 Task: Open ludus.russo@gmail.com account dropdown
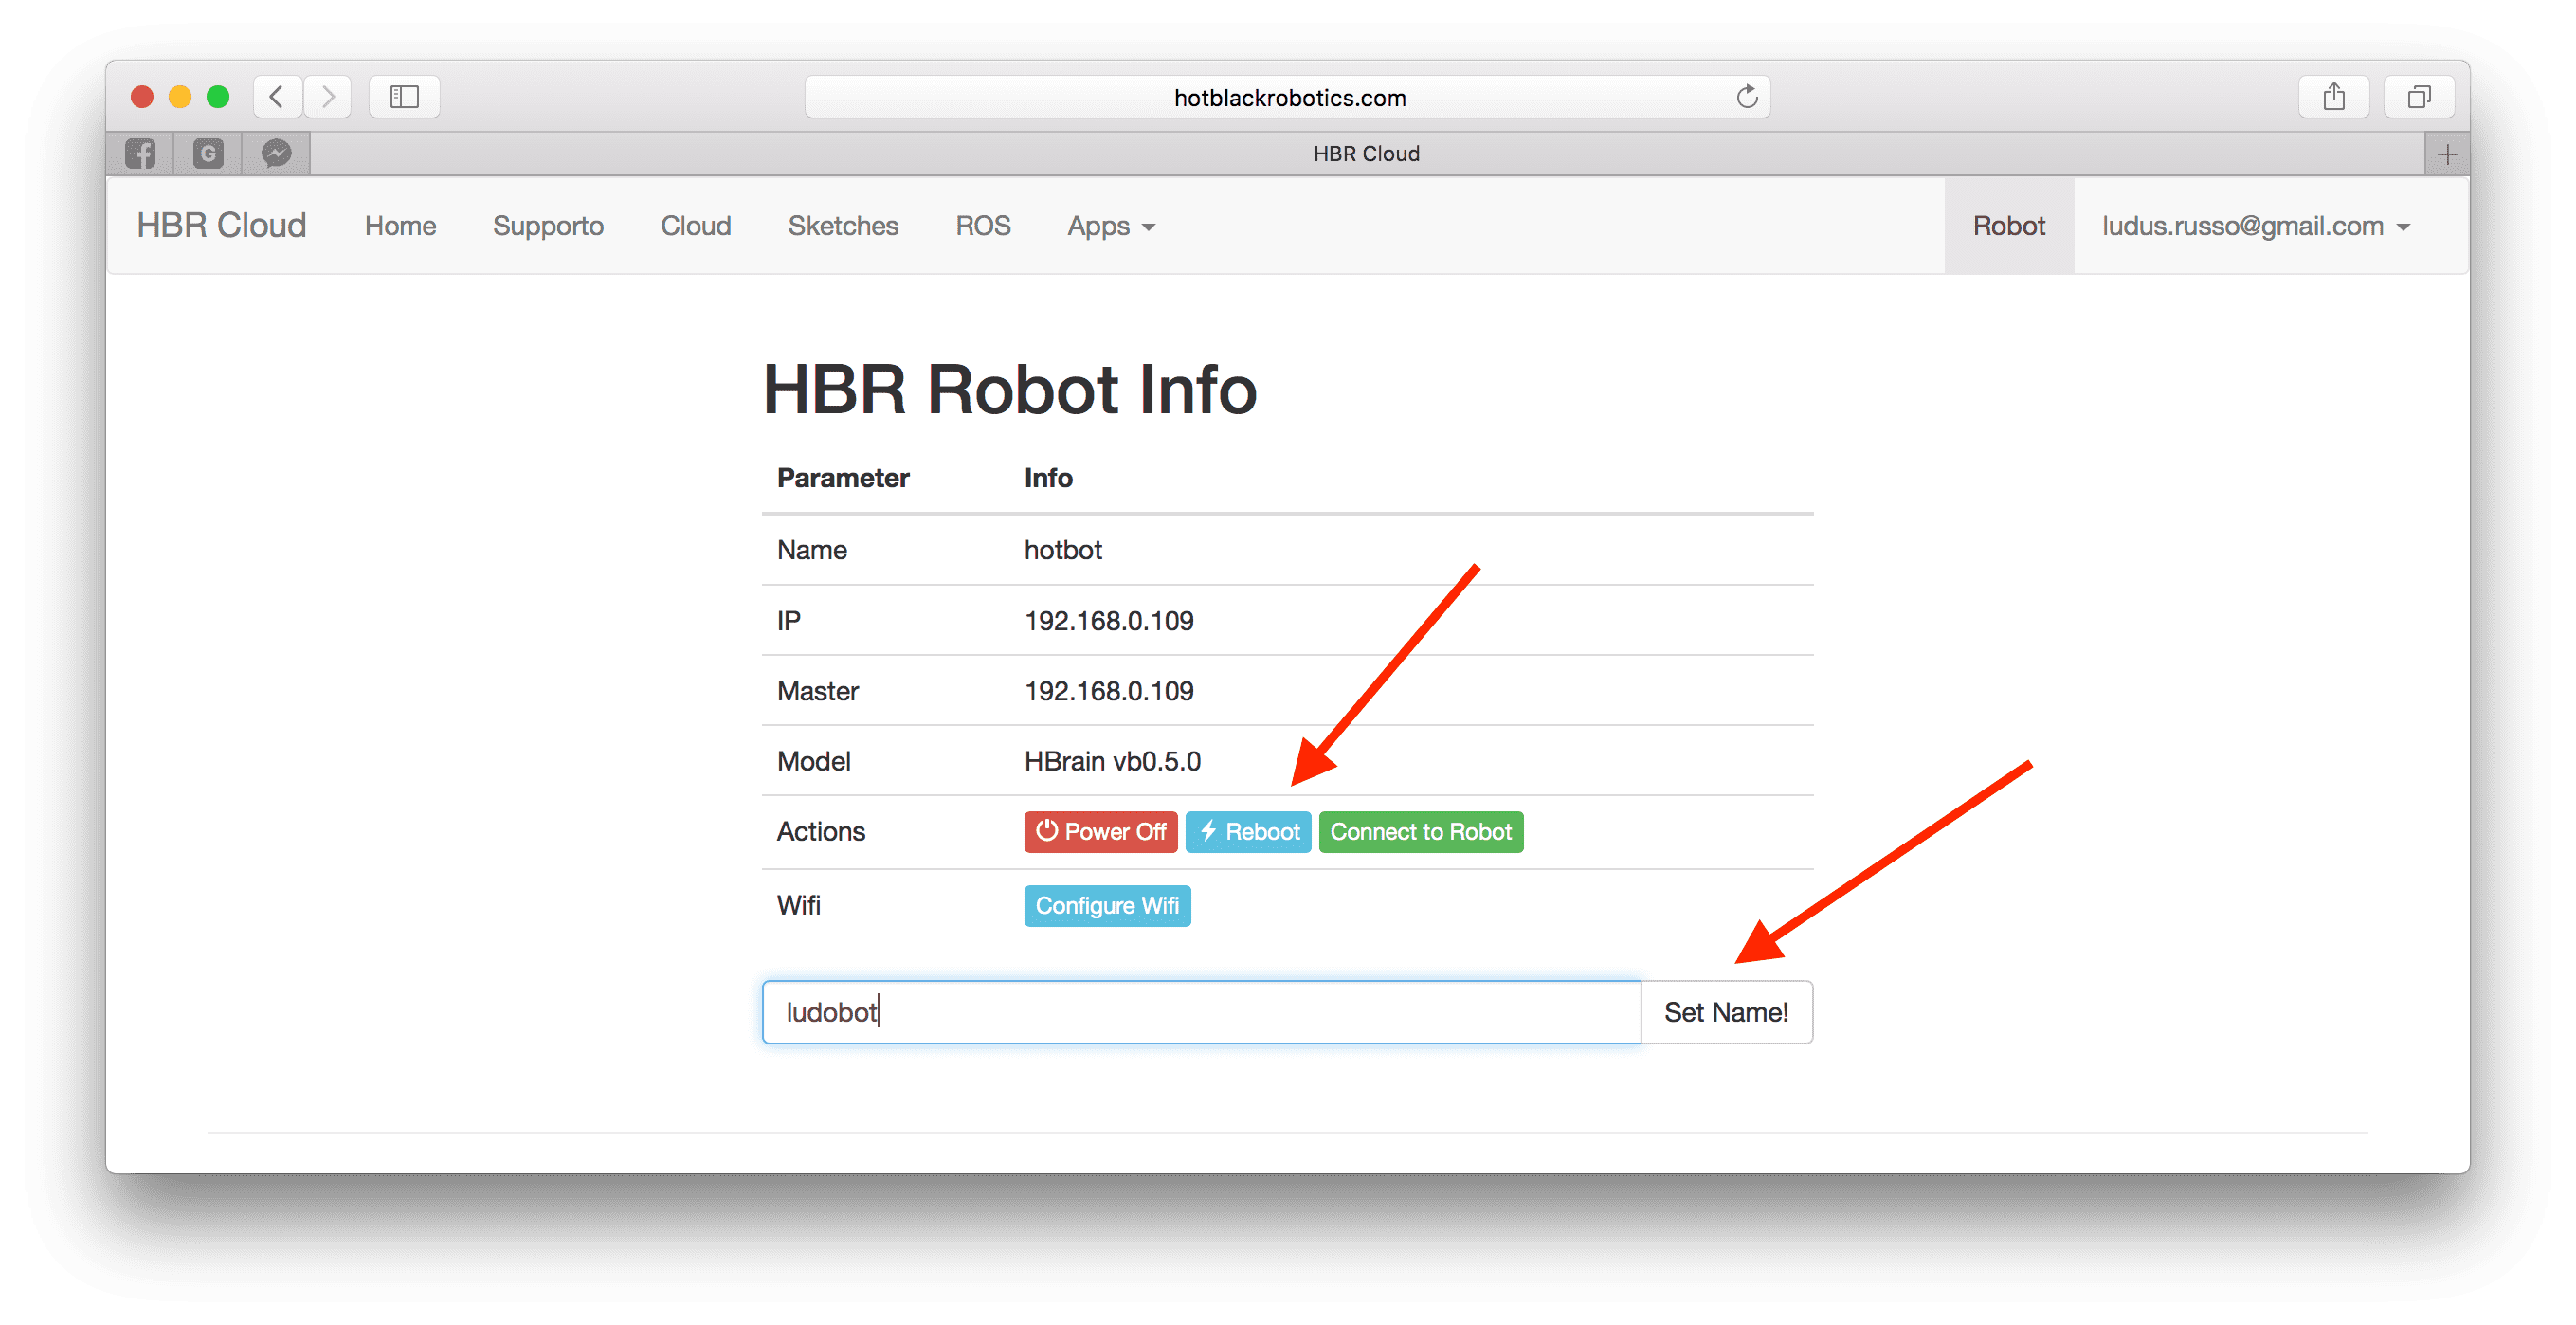click(x=2255, y=226)
